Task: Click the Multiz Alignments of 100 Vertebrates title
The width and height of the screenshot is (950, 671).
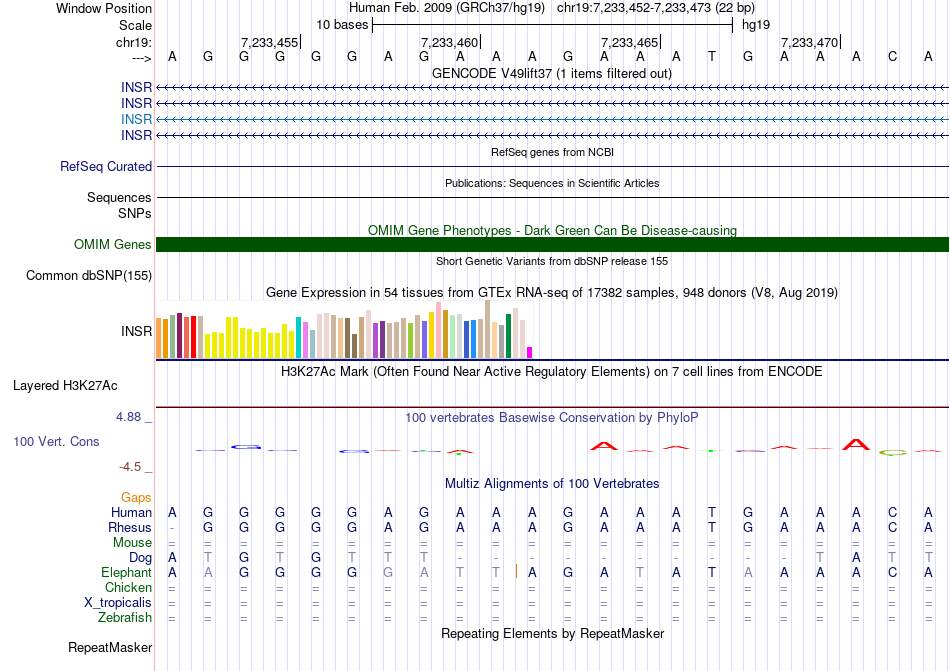Action: (551, 484)
